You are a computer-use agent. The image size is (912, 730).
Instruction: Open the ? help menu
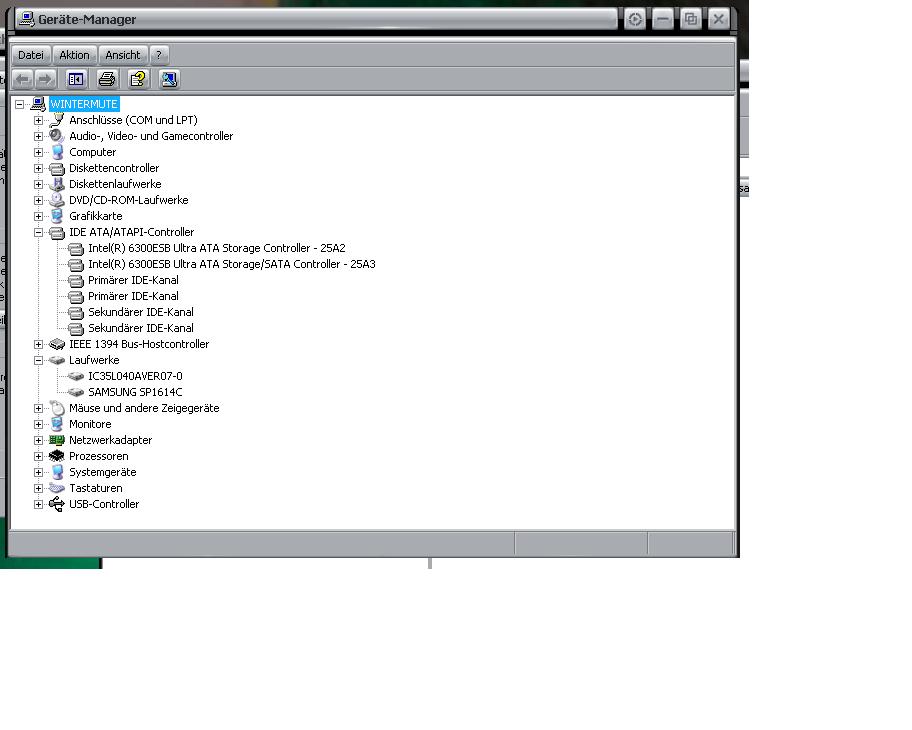pyautogui.click(x=159, y=55)
